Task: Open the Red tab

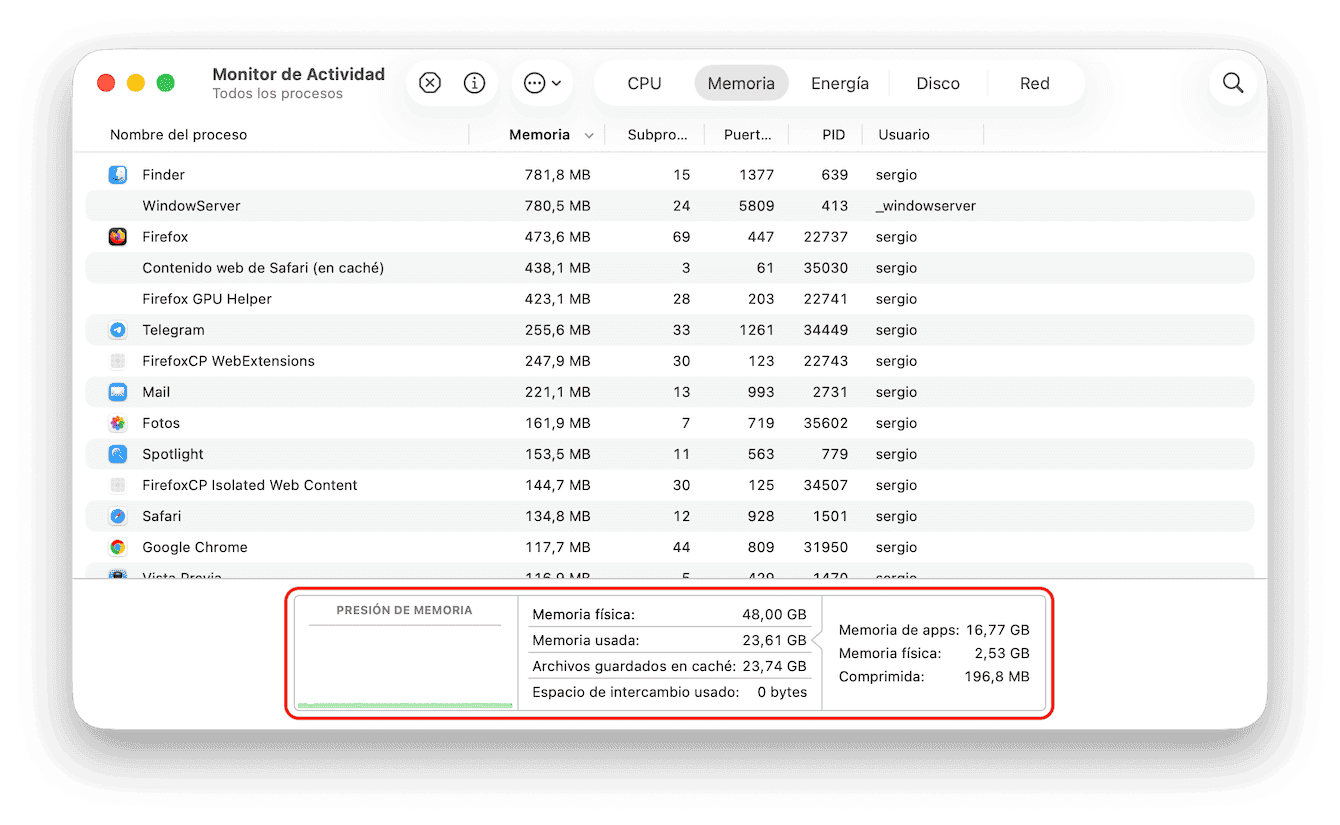Action: pyautogui.click(x=1035, y=83)
